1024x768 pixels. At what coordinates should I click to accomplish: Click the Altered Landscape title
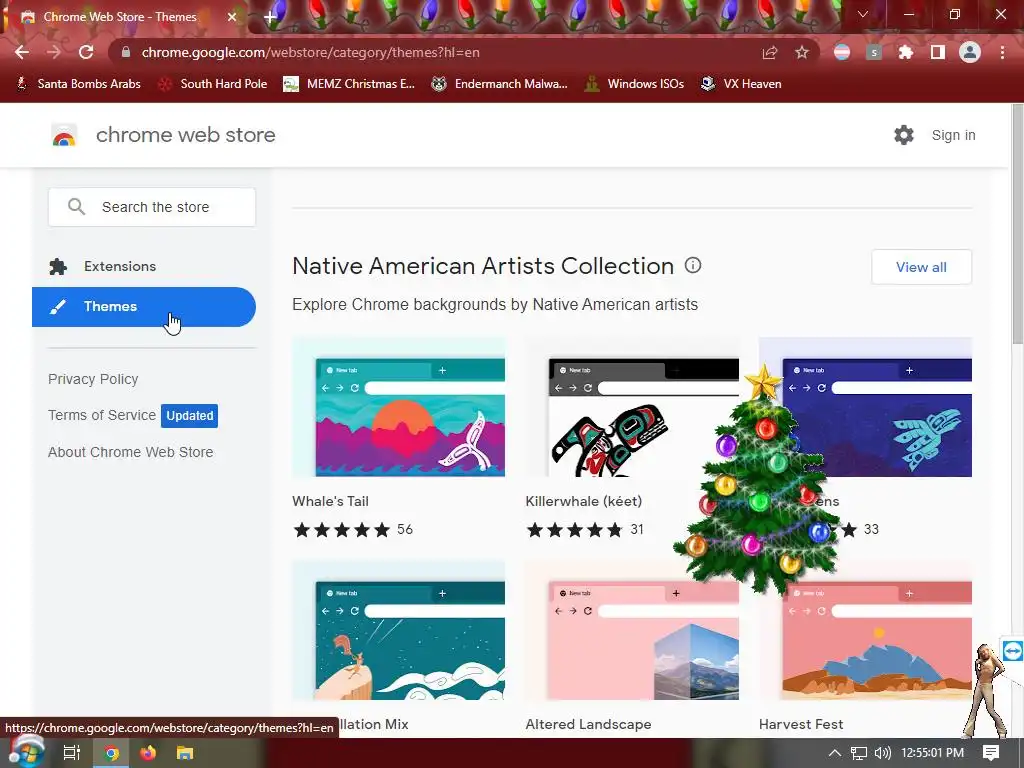pyautogui.click(x=588, y=724)
